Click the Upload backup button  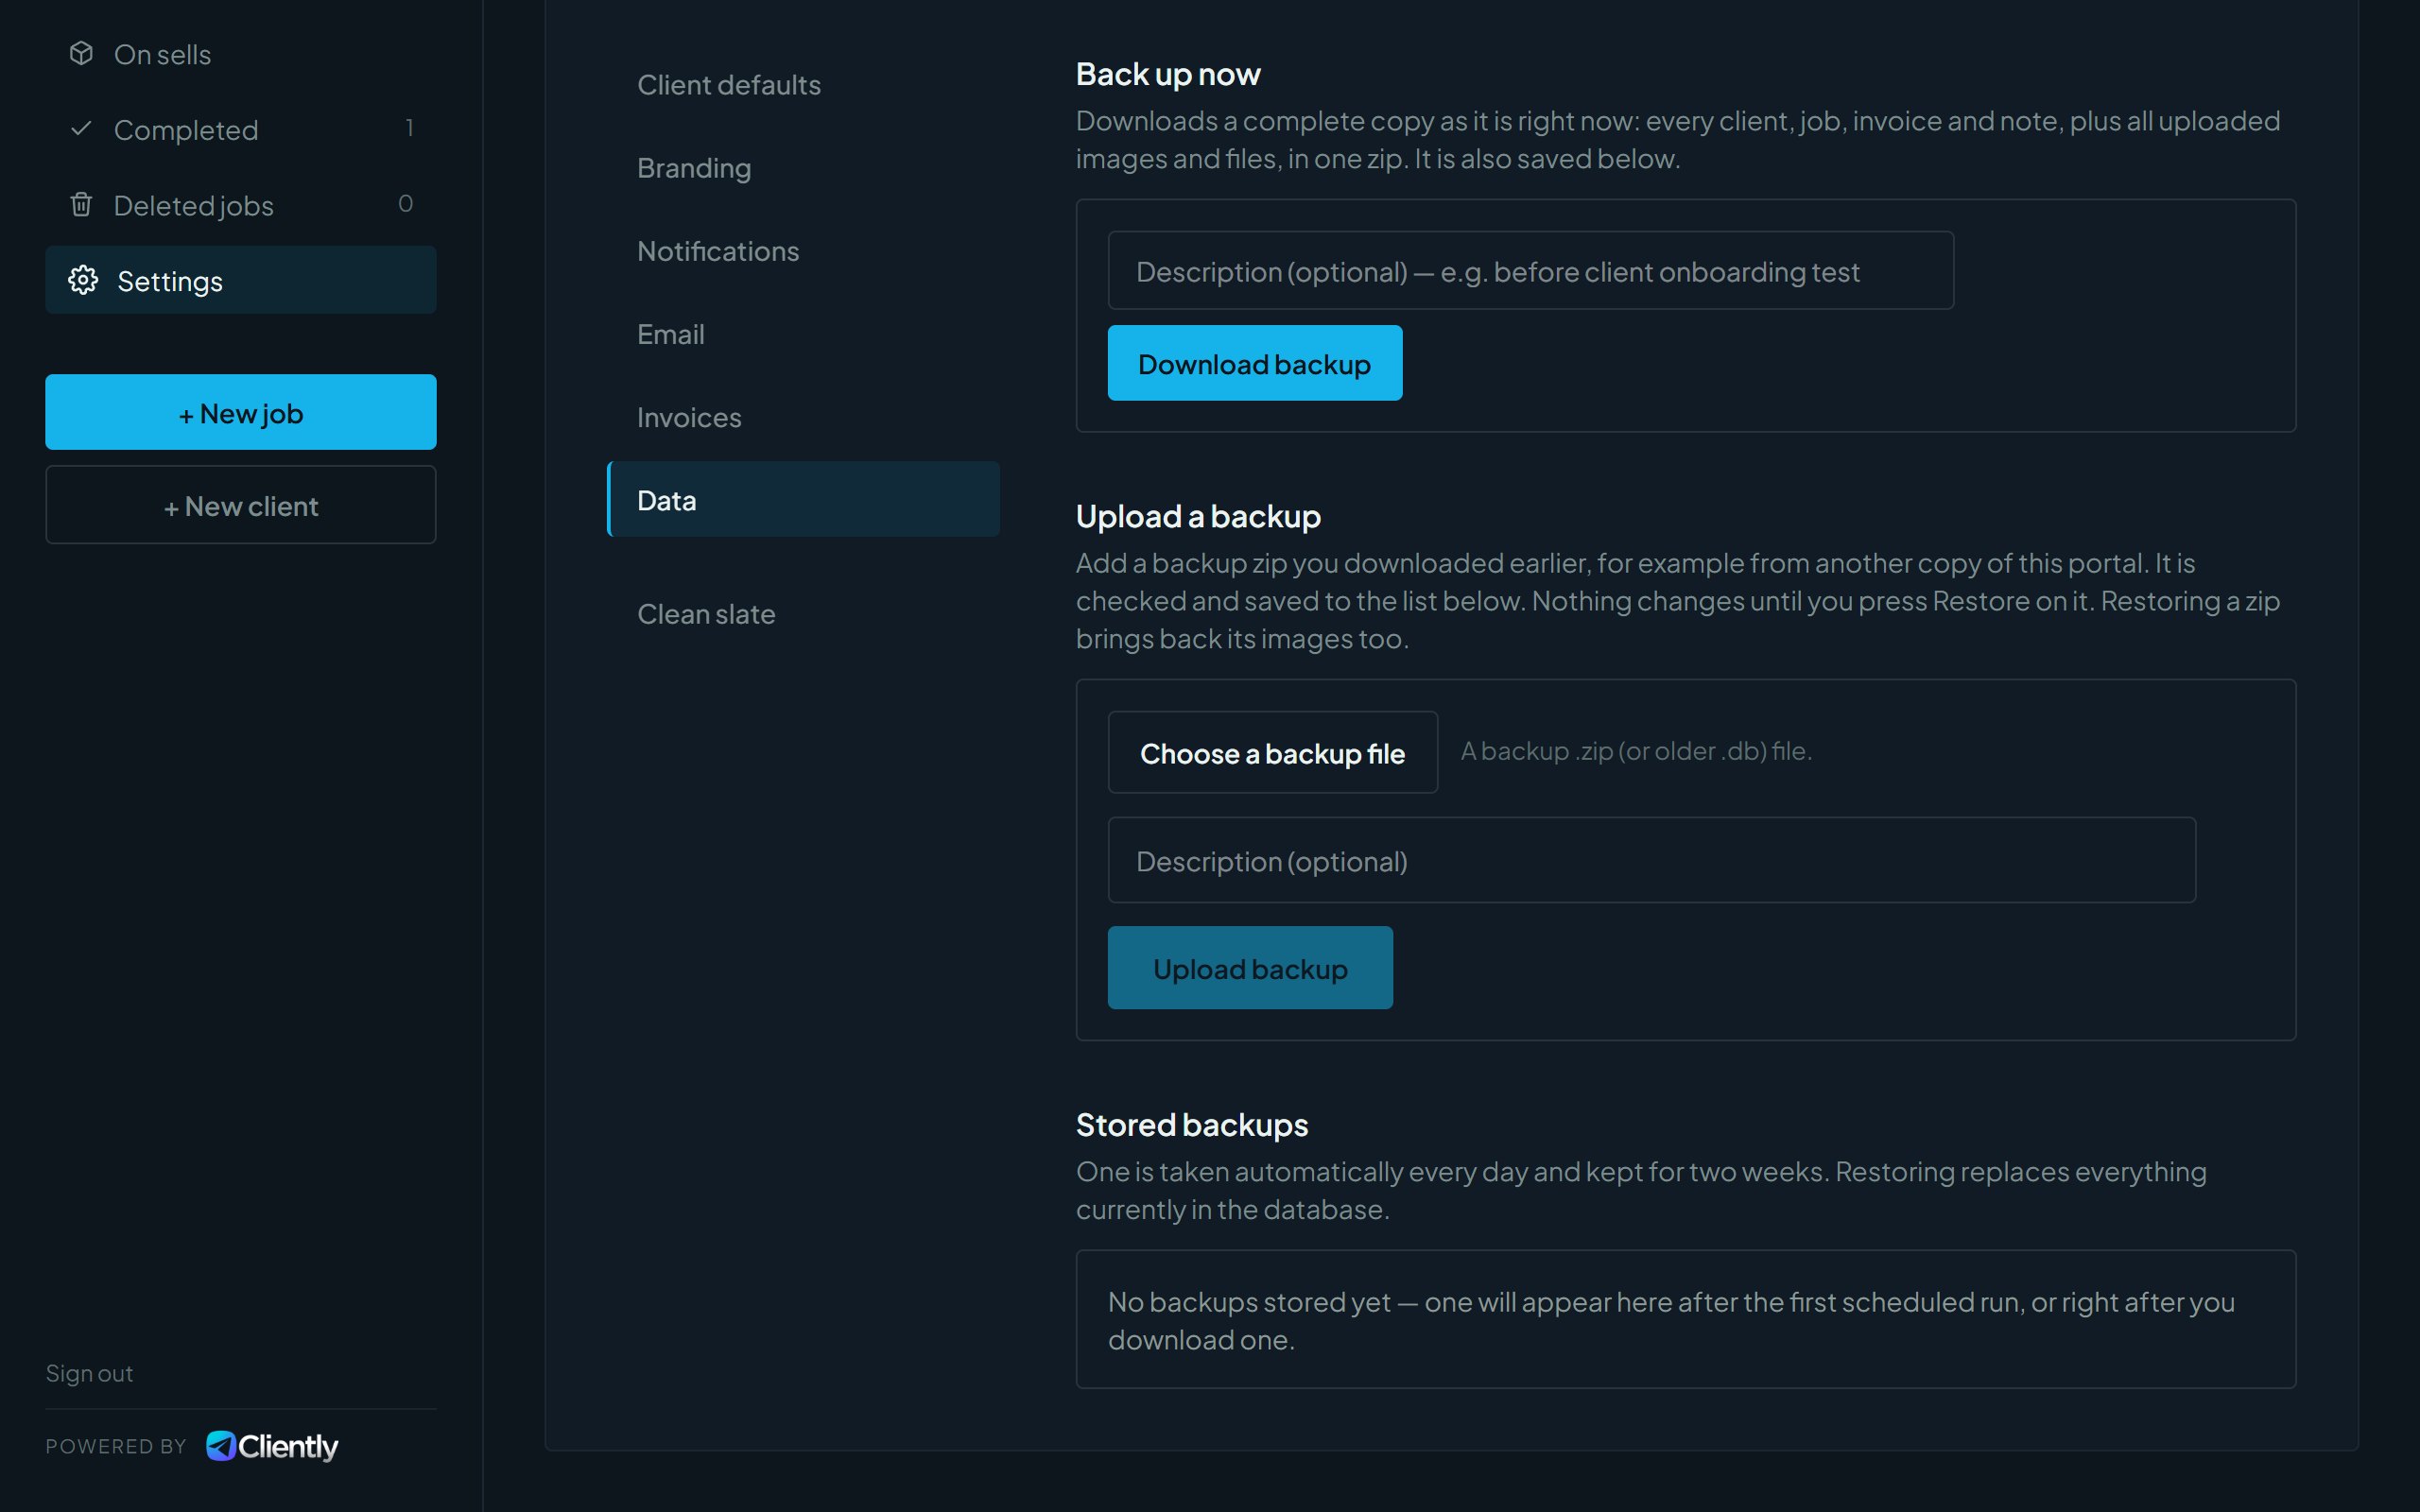pyautogui.click(x=1250, y=968)
